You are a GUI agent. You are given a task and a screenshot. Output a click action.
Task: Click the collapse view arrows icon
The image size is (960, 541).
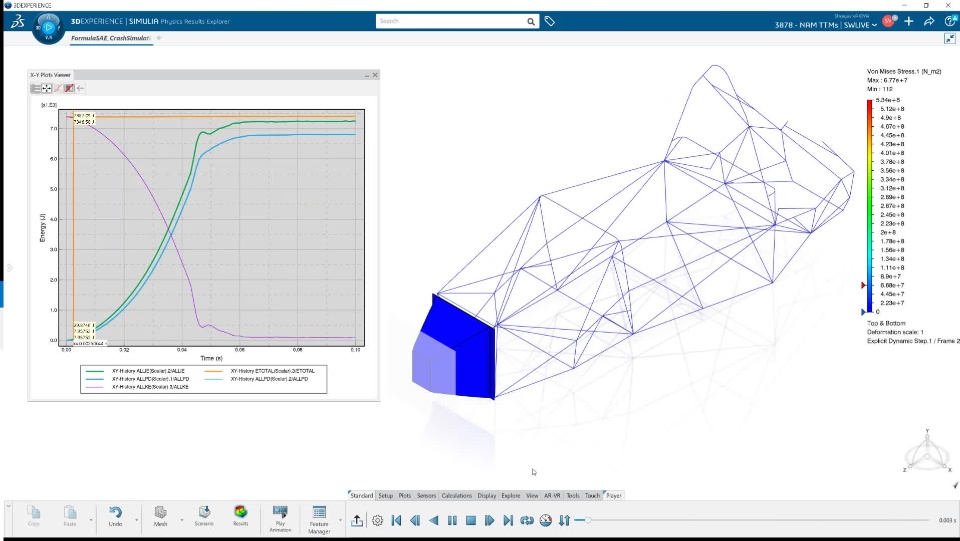tap(950, 39)
